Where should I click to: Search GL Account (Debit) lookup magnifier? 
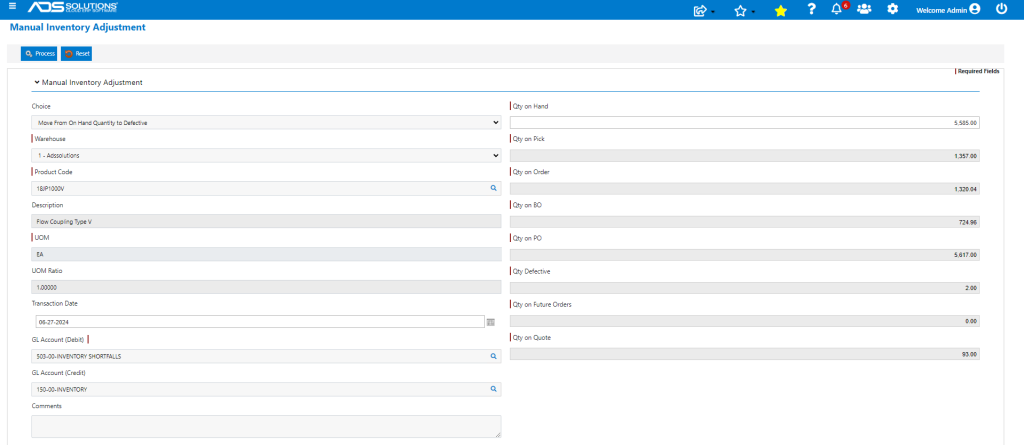[x=494, y=356]
